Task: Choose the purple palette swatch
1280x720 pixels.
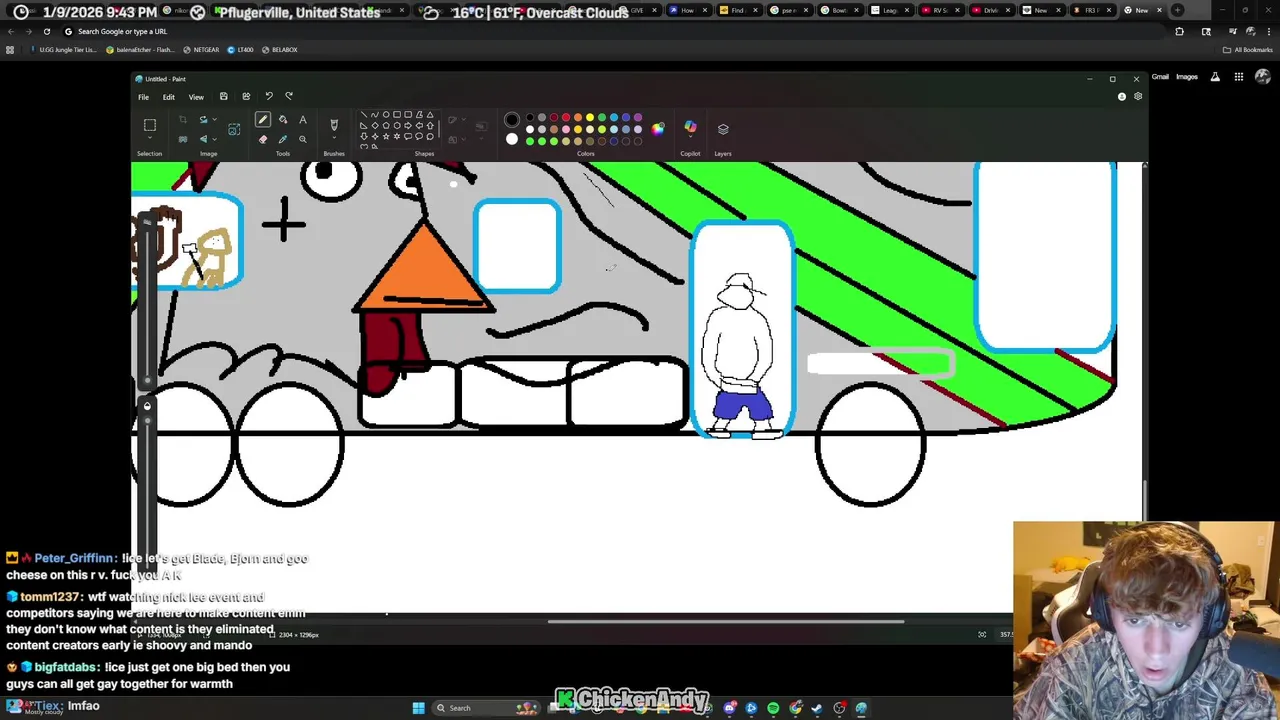Action: point(638,117)
